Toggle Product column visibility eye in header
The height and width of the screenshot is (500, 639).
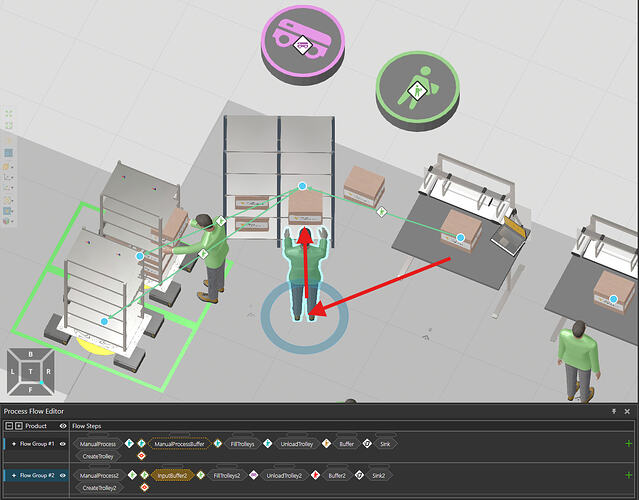tap(63, 426)
